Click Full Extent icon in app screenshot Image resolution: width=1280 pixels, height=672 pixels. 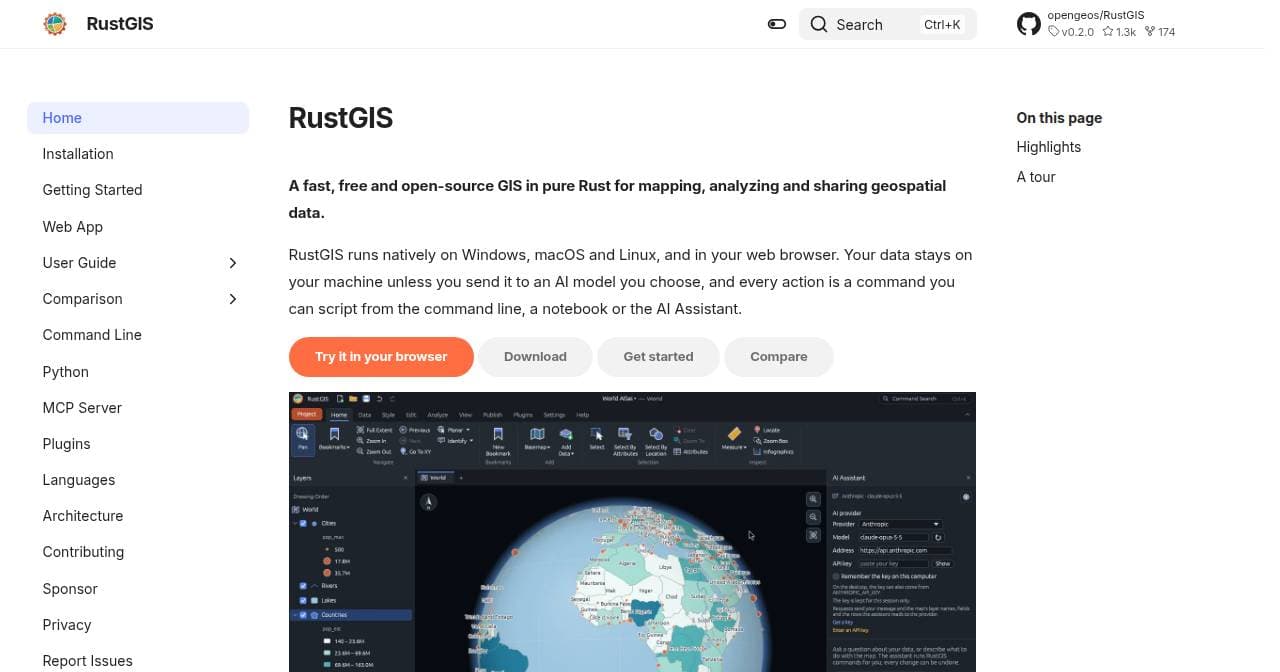(x=360, y=430)
